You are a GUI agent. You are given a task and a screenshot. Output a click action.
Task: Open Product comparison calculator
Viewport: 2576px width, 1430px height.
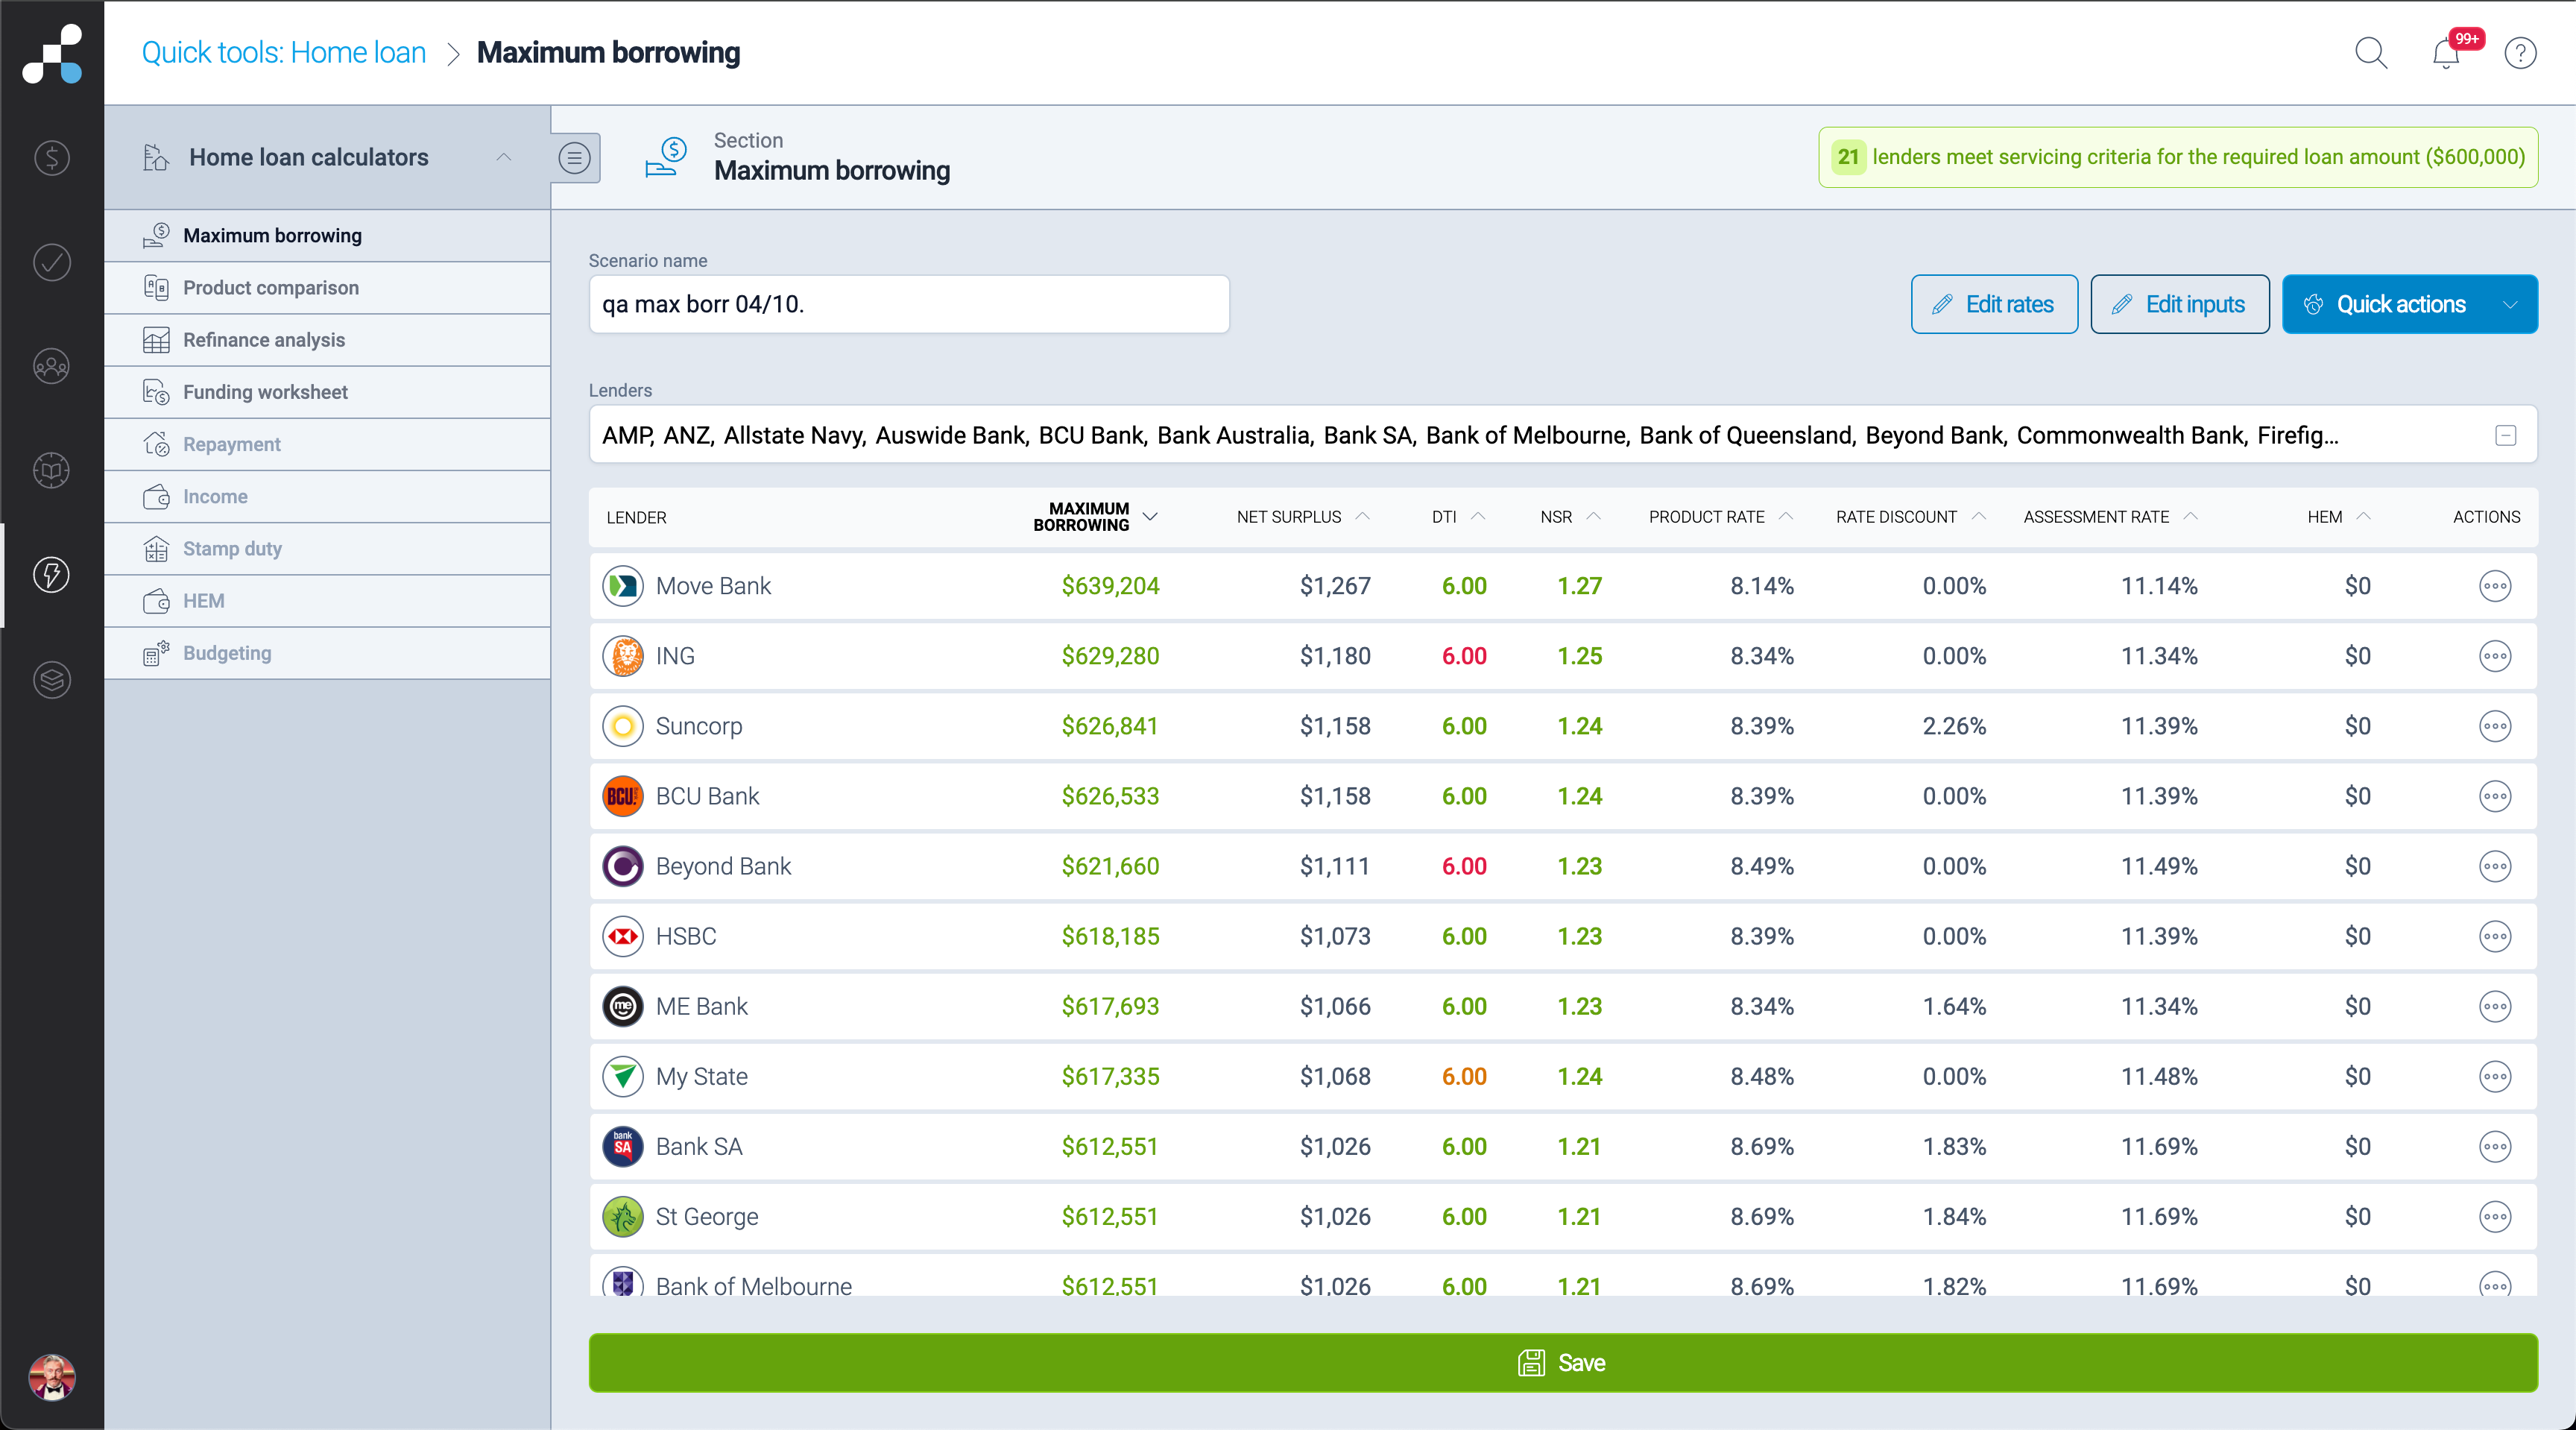328,288
